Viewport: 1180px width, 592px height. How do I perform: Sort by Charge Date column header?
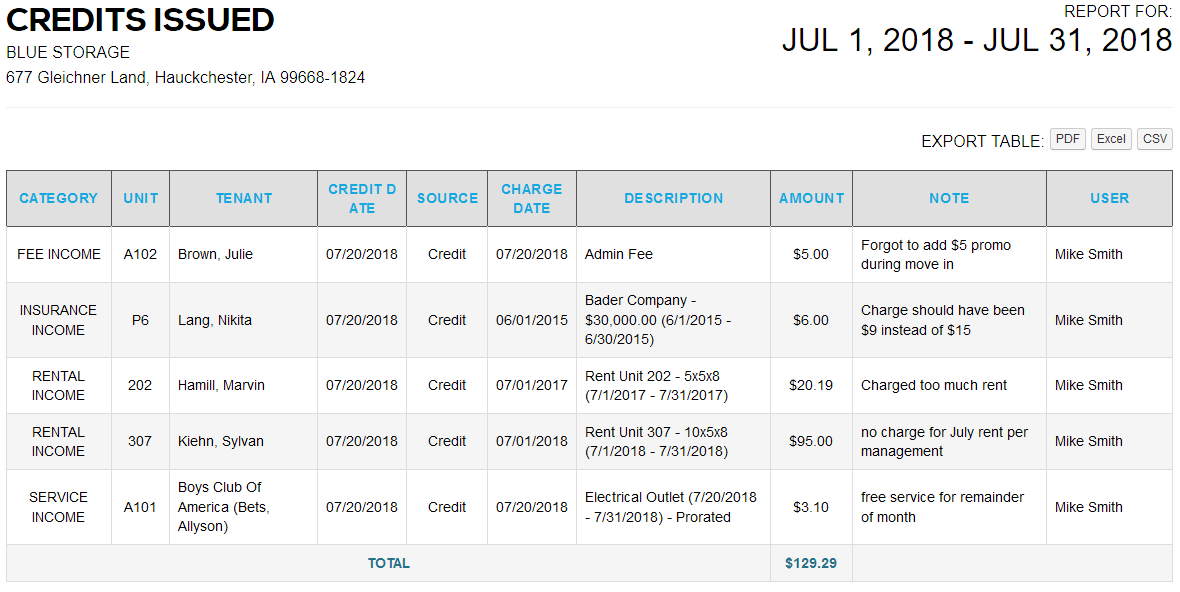point(532,198)
